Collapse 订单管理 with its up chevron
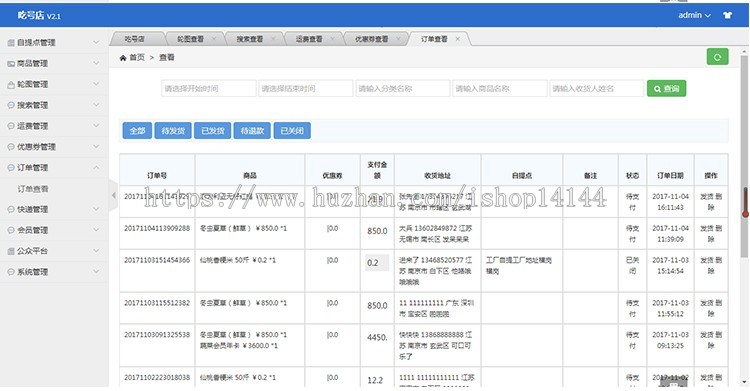 [x=96, y=168]
